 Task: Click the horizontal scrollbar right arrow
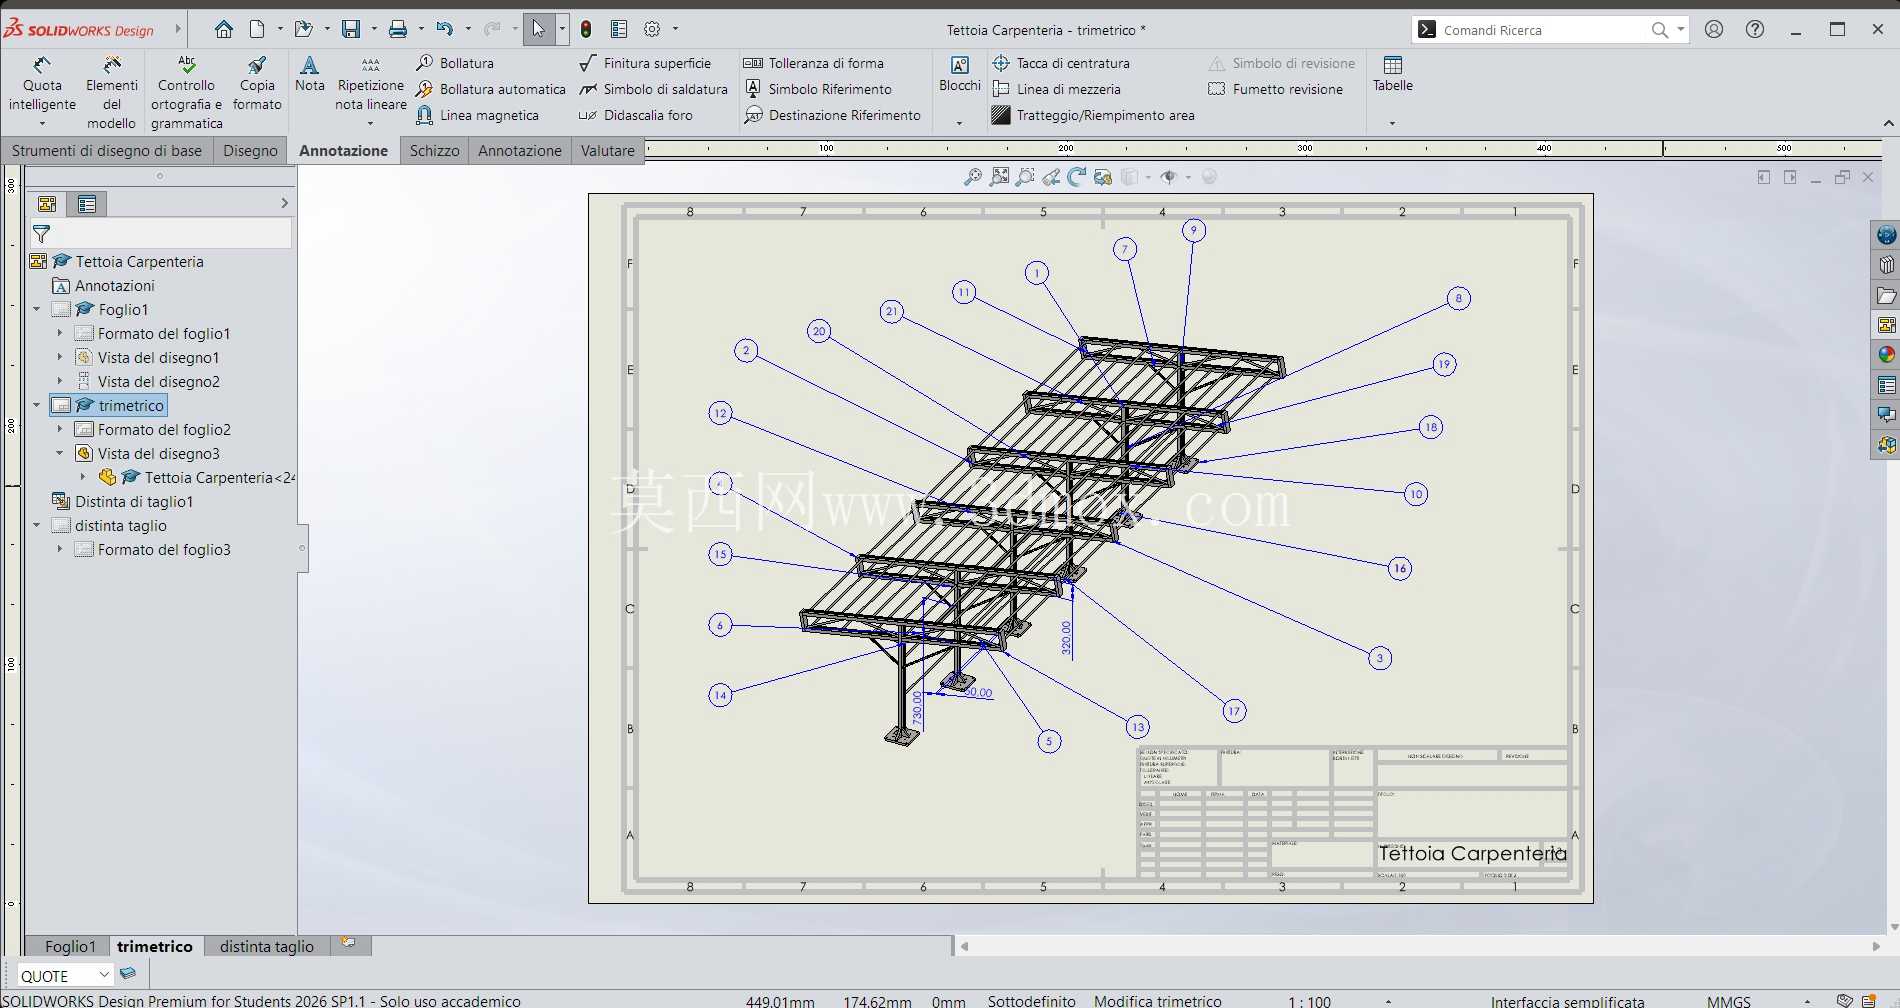click(1876, 946)
